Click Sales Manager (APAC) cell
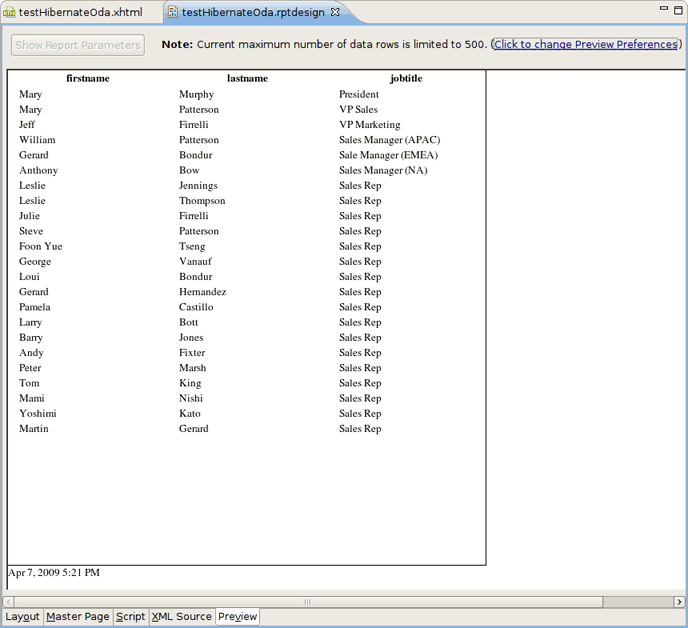Viewport: 688px width, 628px height. tap(390, 140)
